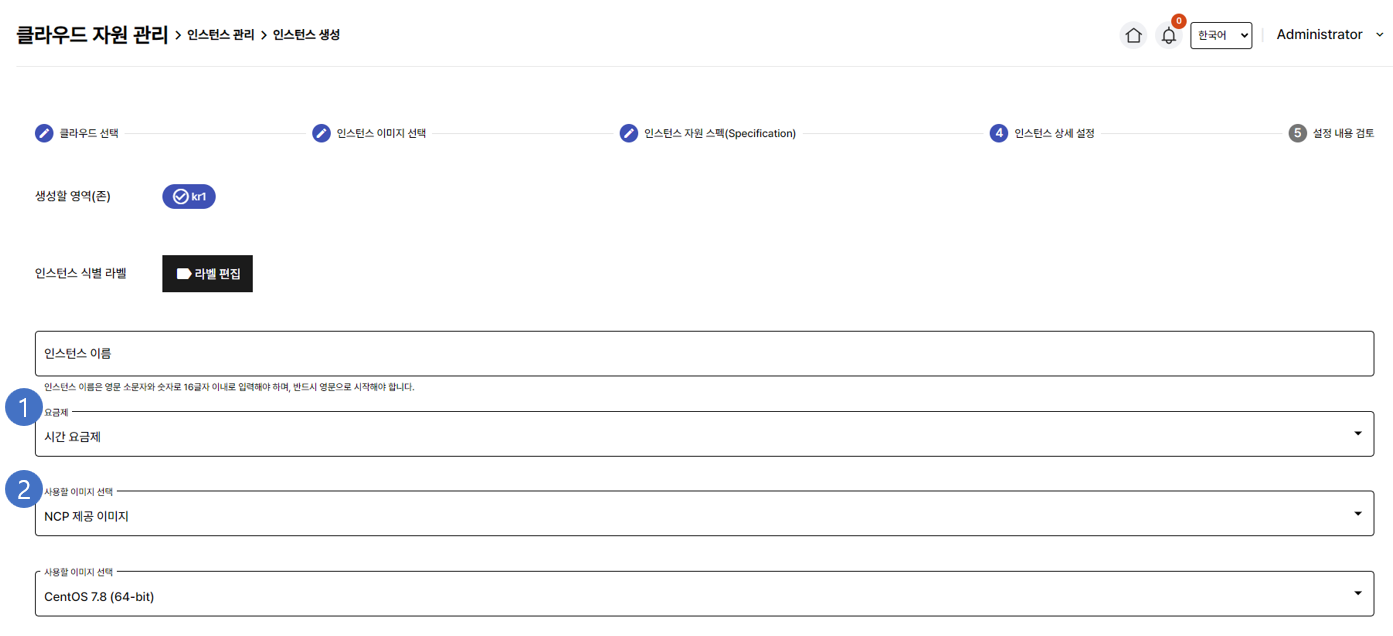Toggle the kr1 zone chip
The image size is (1393, 636).
point(189,196)
